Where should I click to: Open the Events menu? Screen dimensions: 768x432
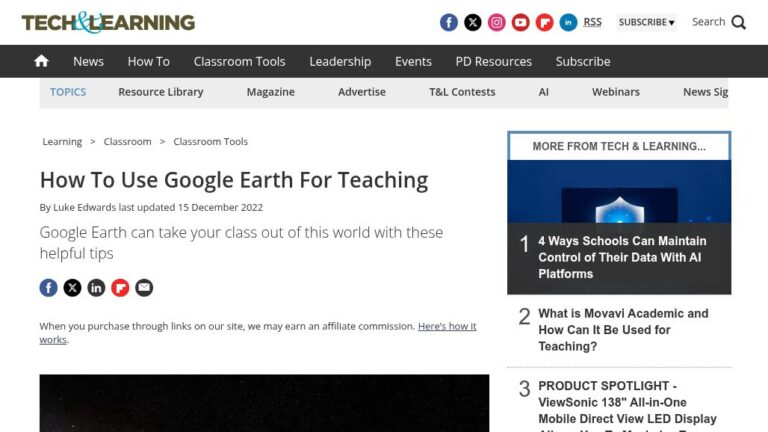point(413,61)
